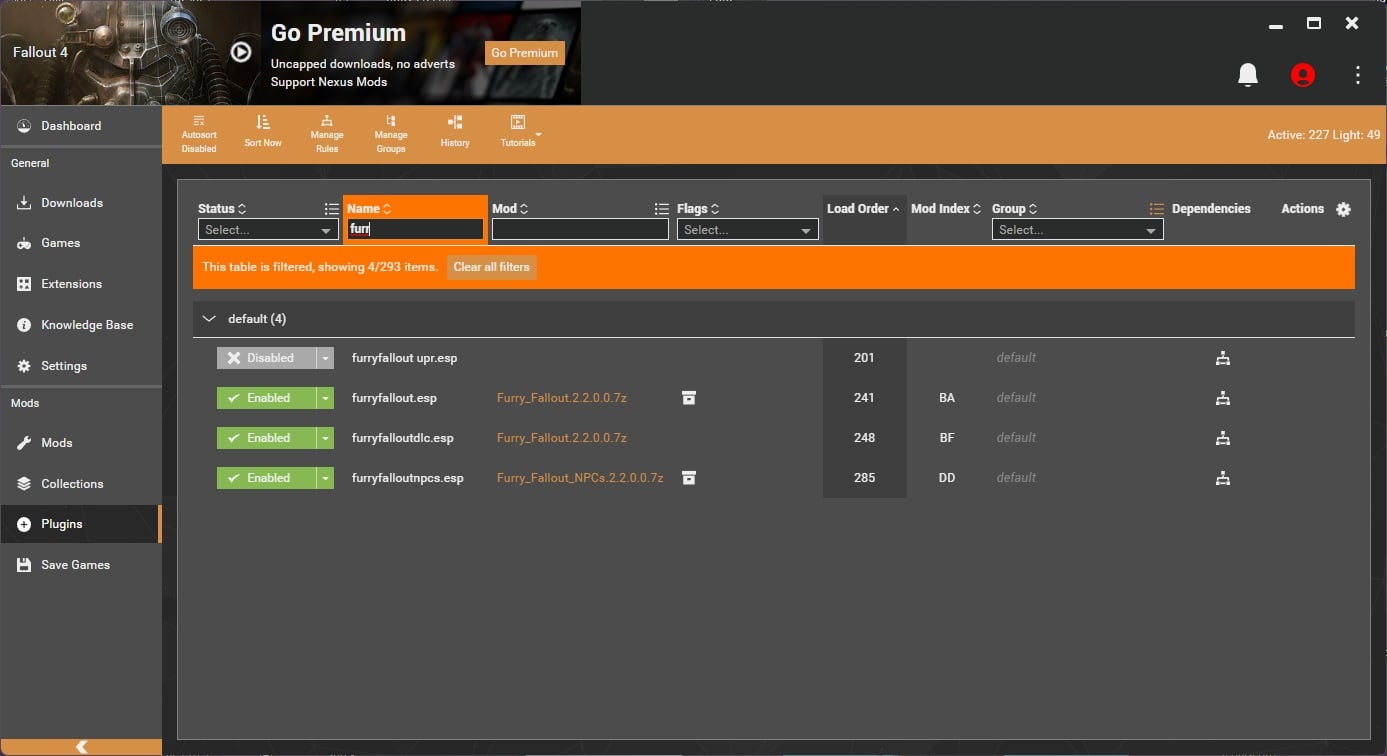The height and width of the screenshot is (756, 1387).
Task: Open Manage Rules from the toolbar
Action: coord(327,134)
